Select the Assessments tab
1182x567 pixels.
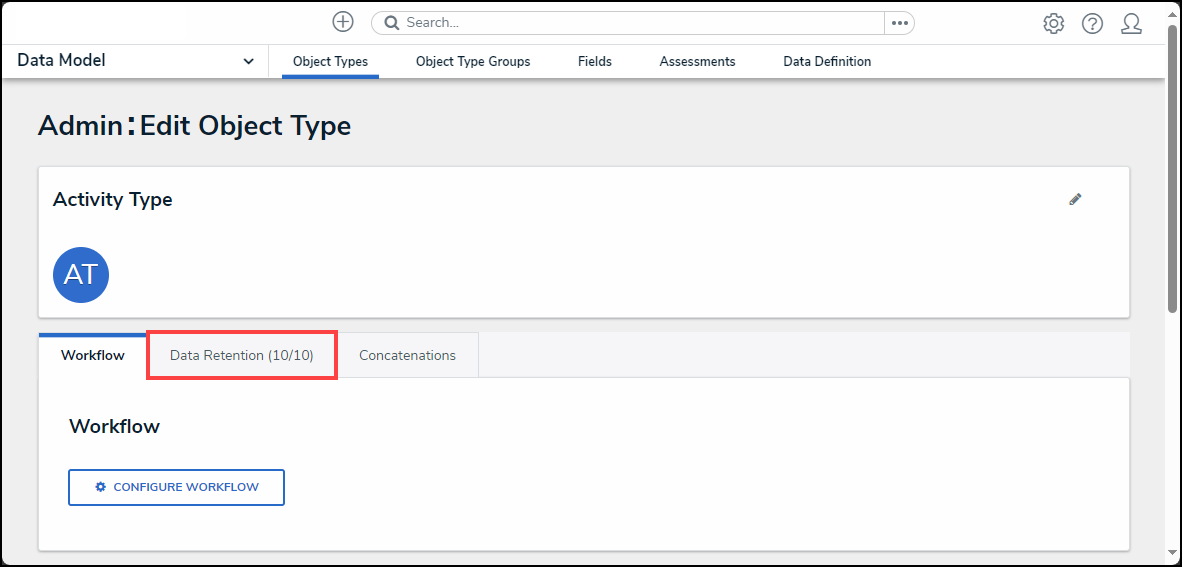pyautogui.click(x=697, y=62)
